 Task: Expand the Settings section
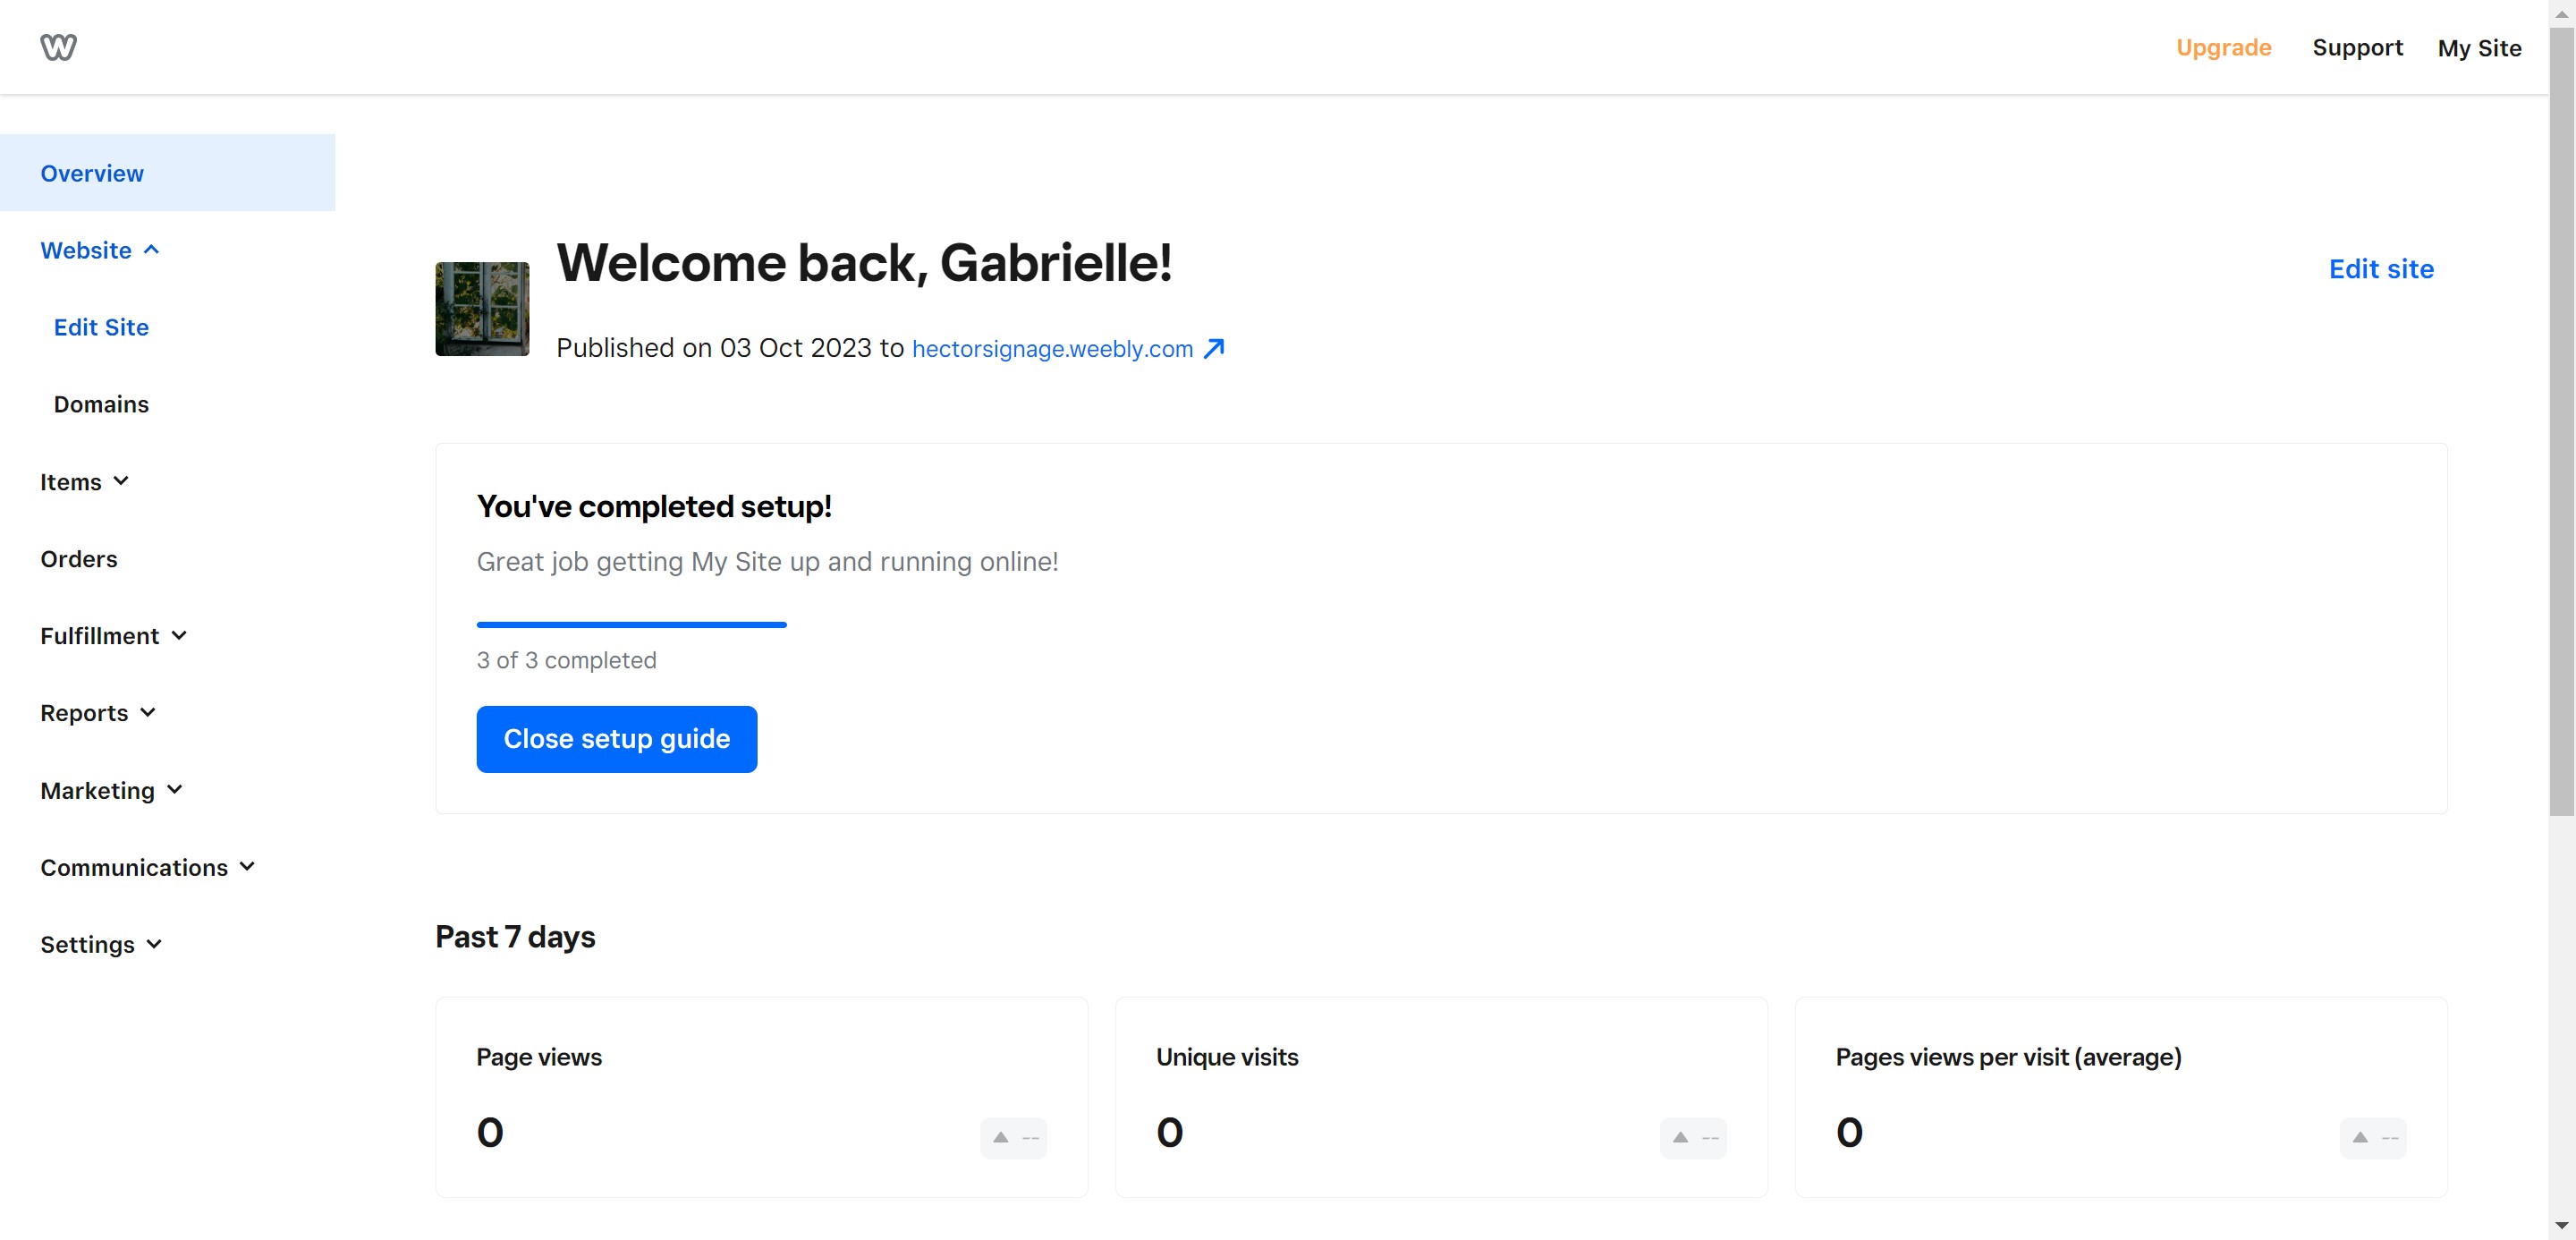pyautogui.click(x=100, y=944)
